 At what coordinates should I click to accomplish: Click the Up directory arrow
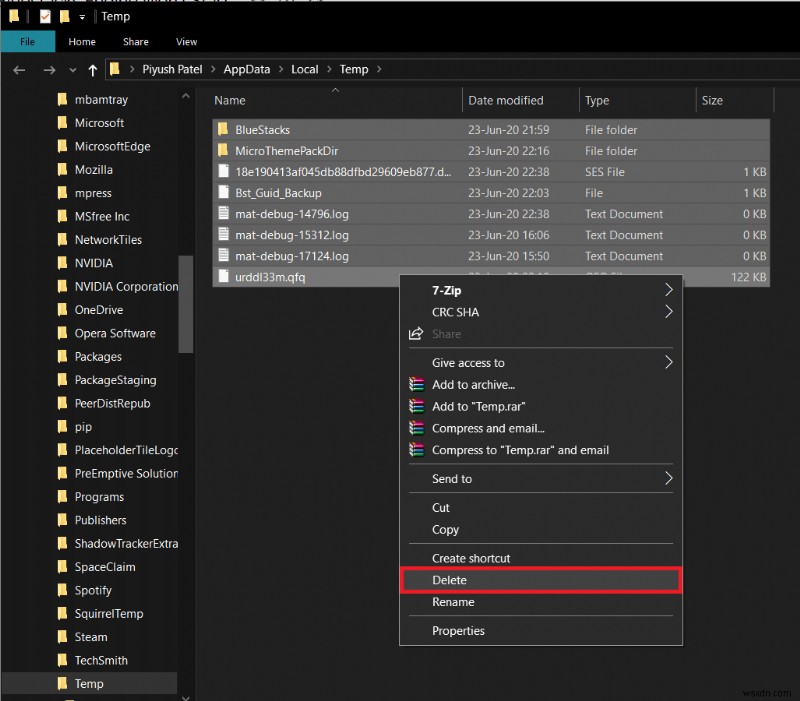coord(93,70)
